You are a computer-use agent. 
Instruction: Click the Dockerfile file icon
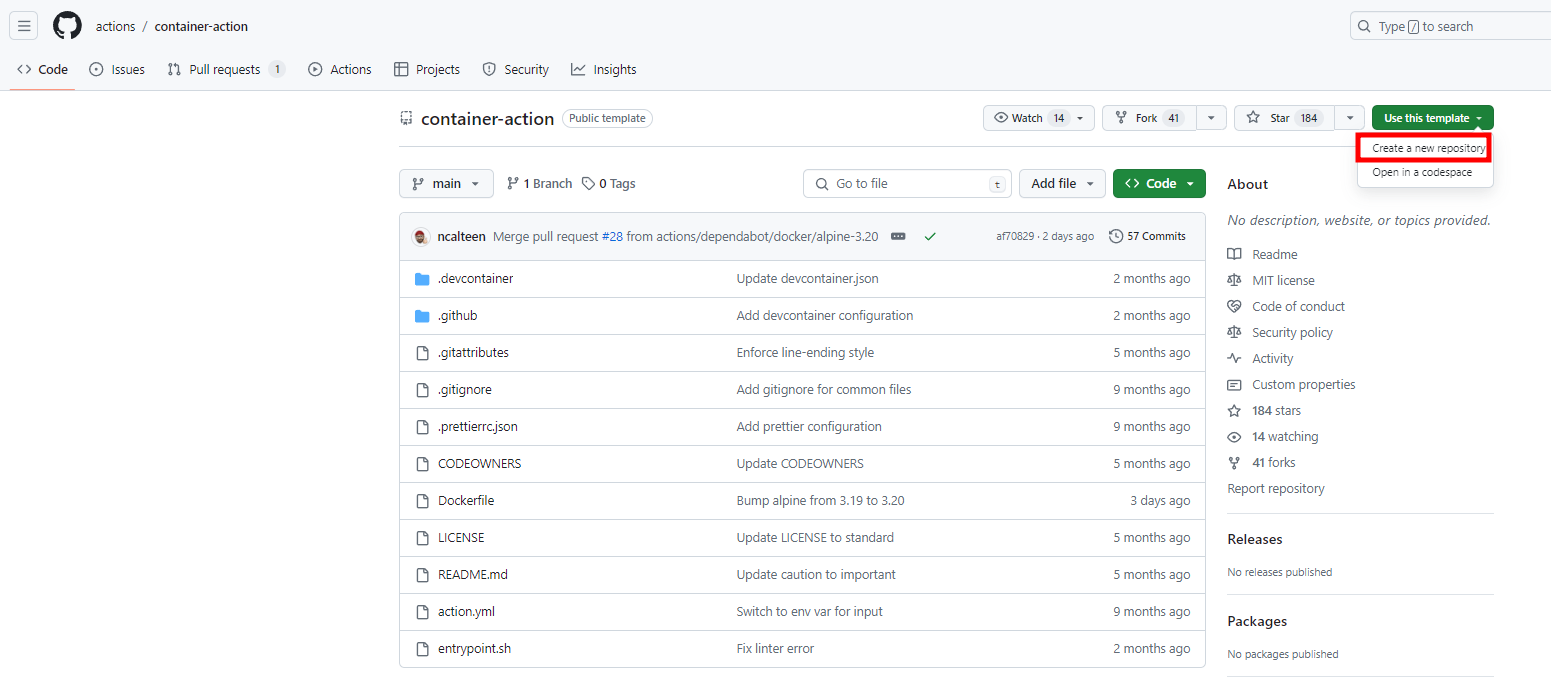pyautogui.click(x=422, y=501)
